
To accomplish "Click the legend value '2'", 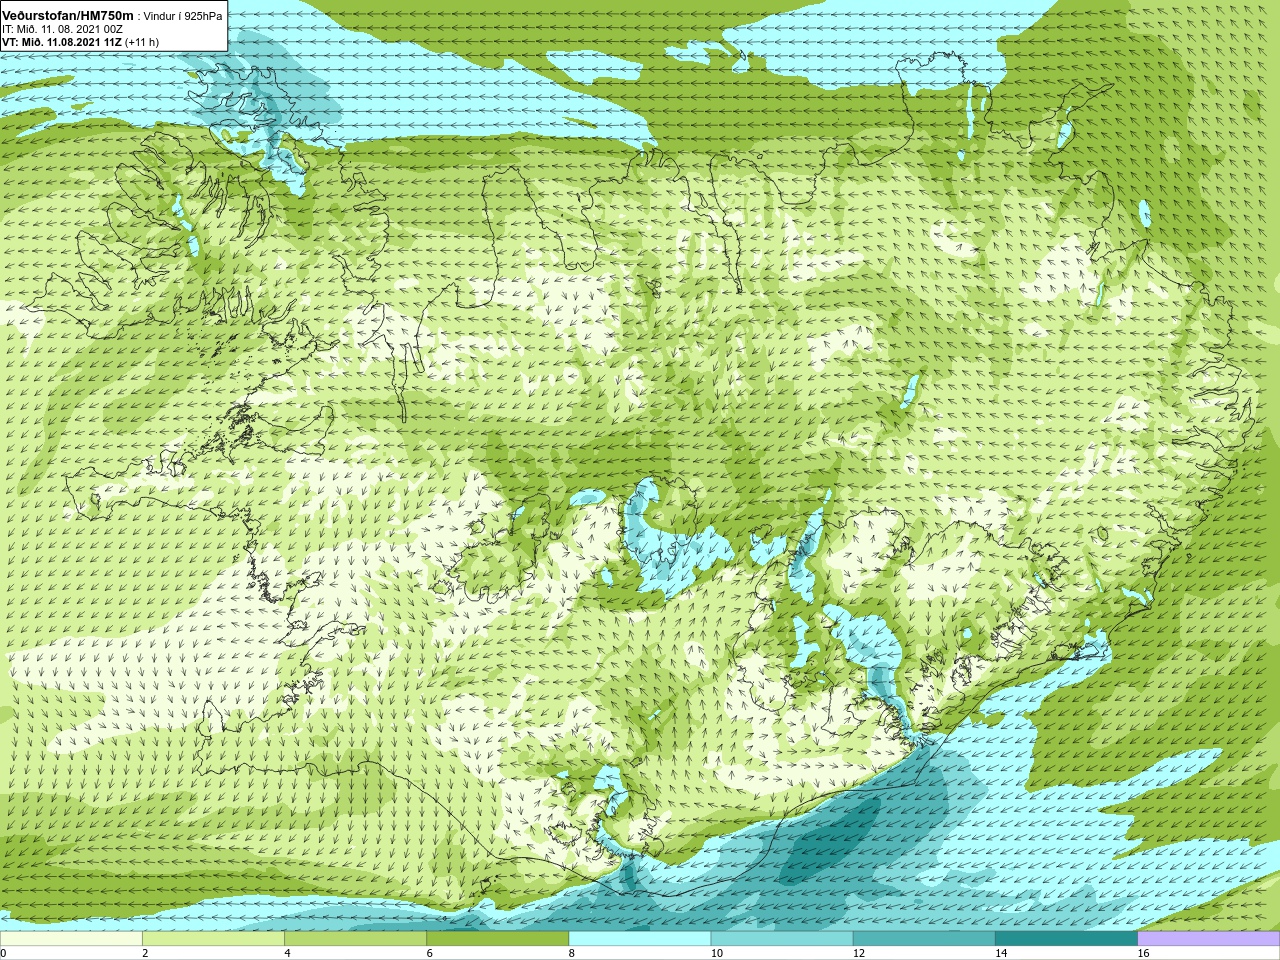I will 145,953.
